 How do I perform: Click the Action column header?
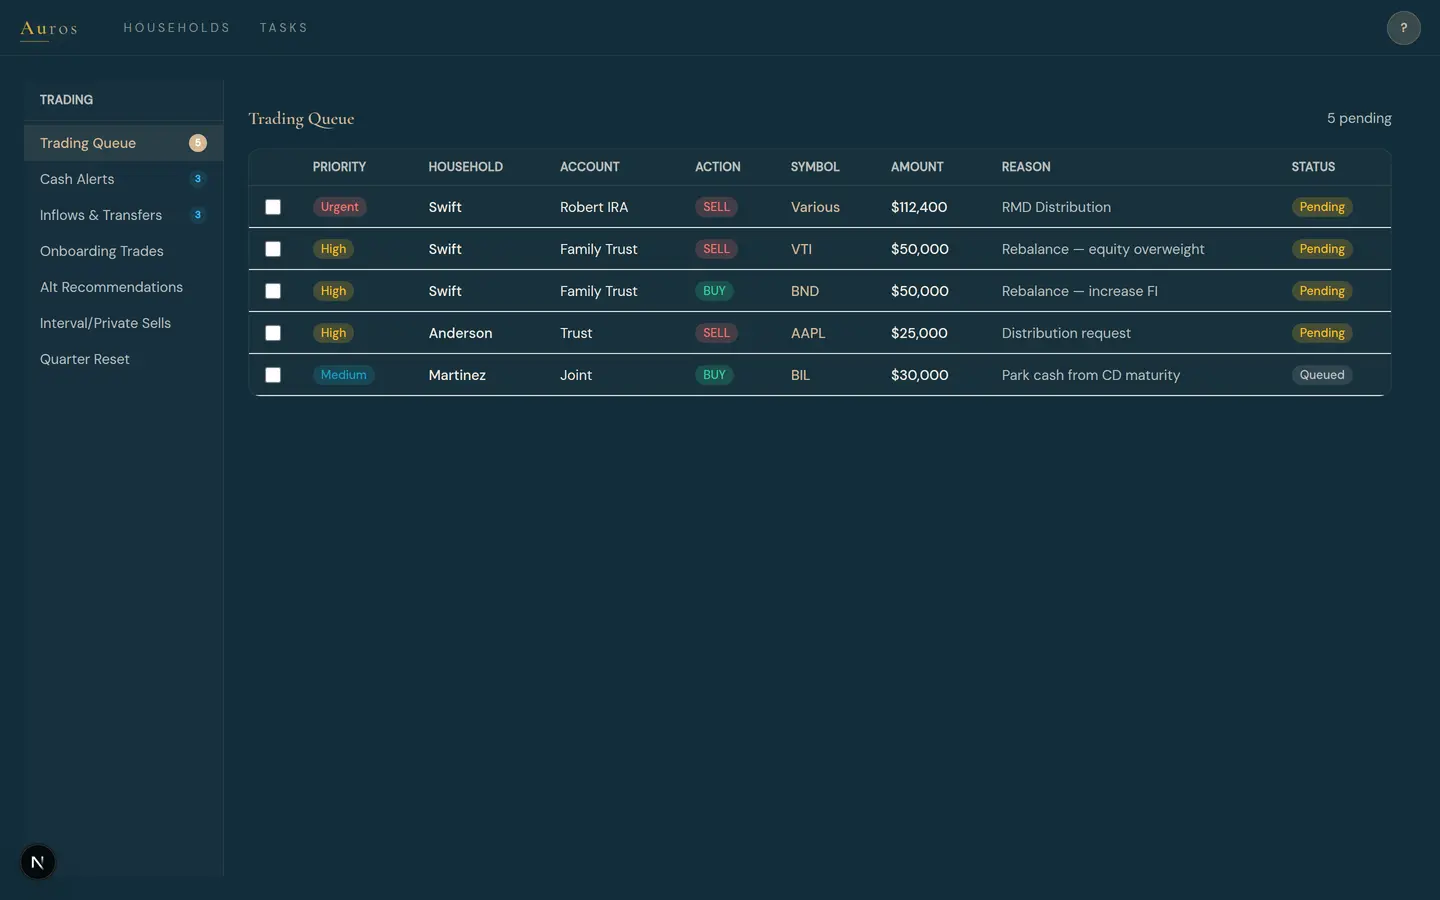pyautogui.click(x=717, y=167)
